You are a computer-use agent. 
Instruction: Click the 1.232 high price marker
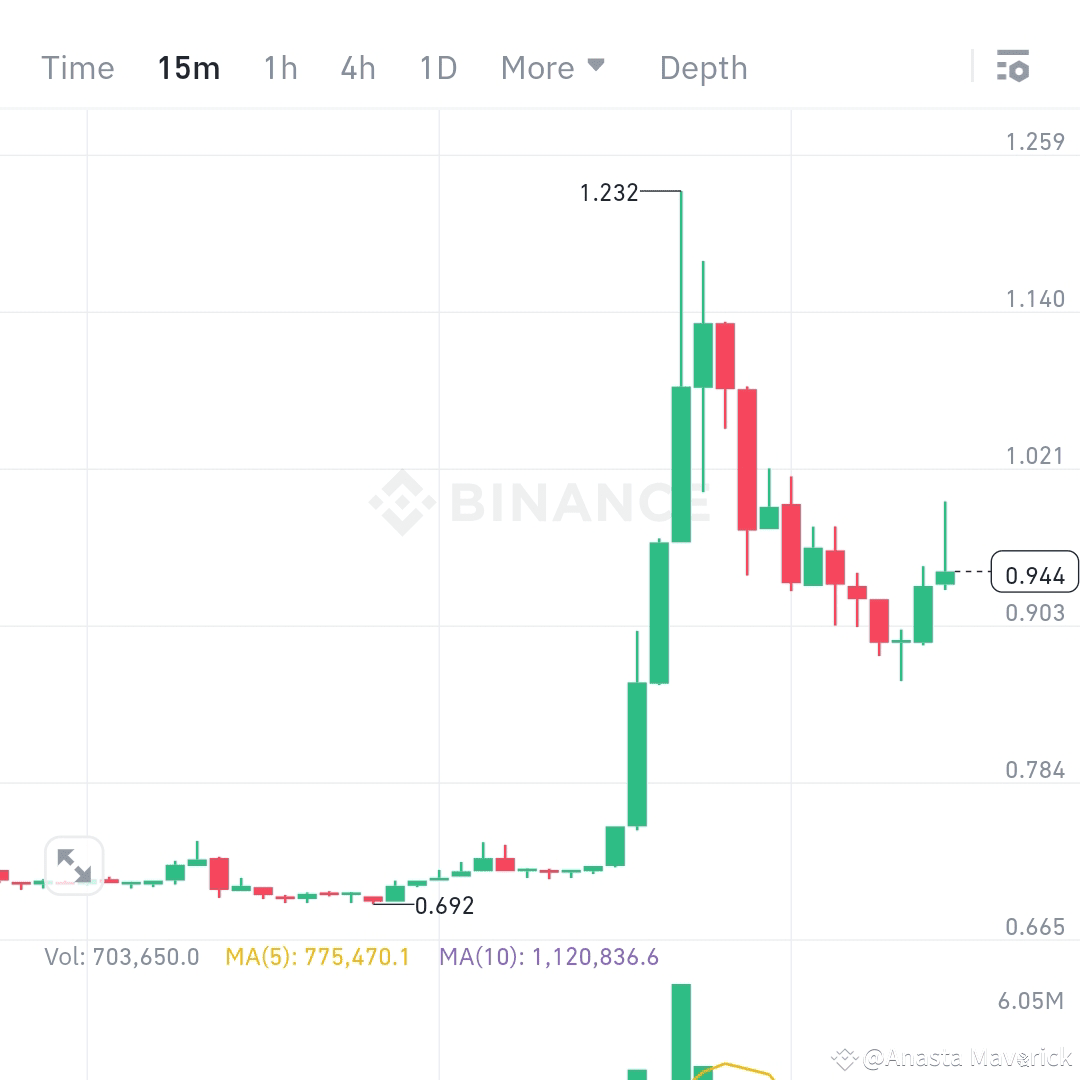coord(609,193)
